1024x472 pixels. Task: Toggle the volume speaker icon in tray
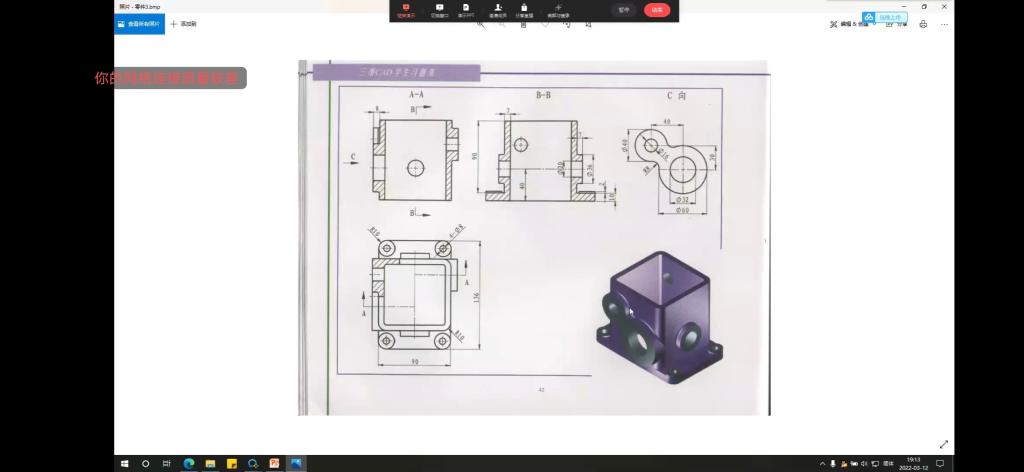[864, 464]
